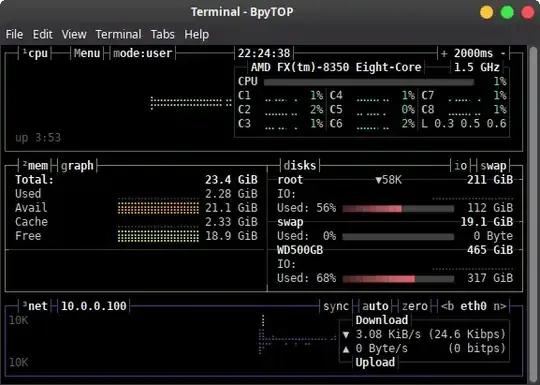Screen dimensions: 540x385
Task: Open the File menu
Action: click(14, 34)
